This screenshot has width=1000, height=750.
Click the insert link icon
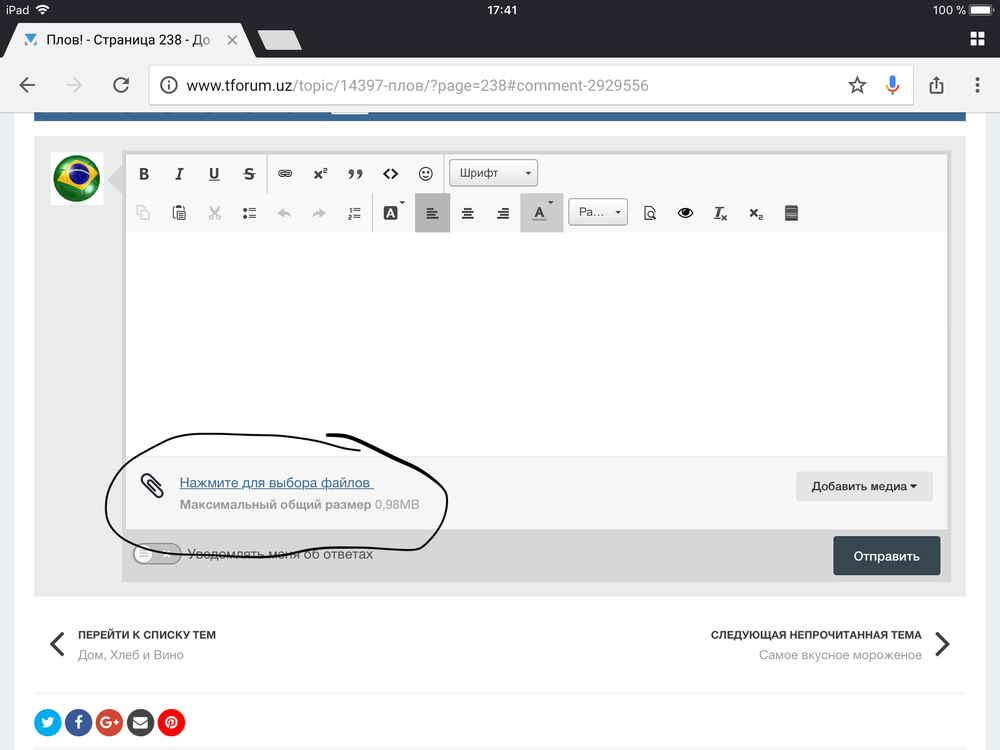[285, 174]
